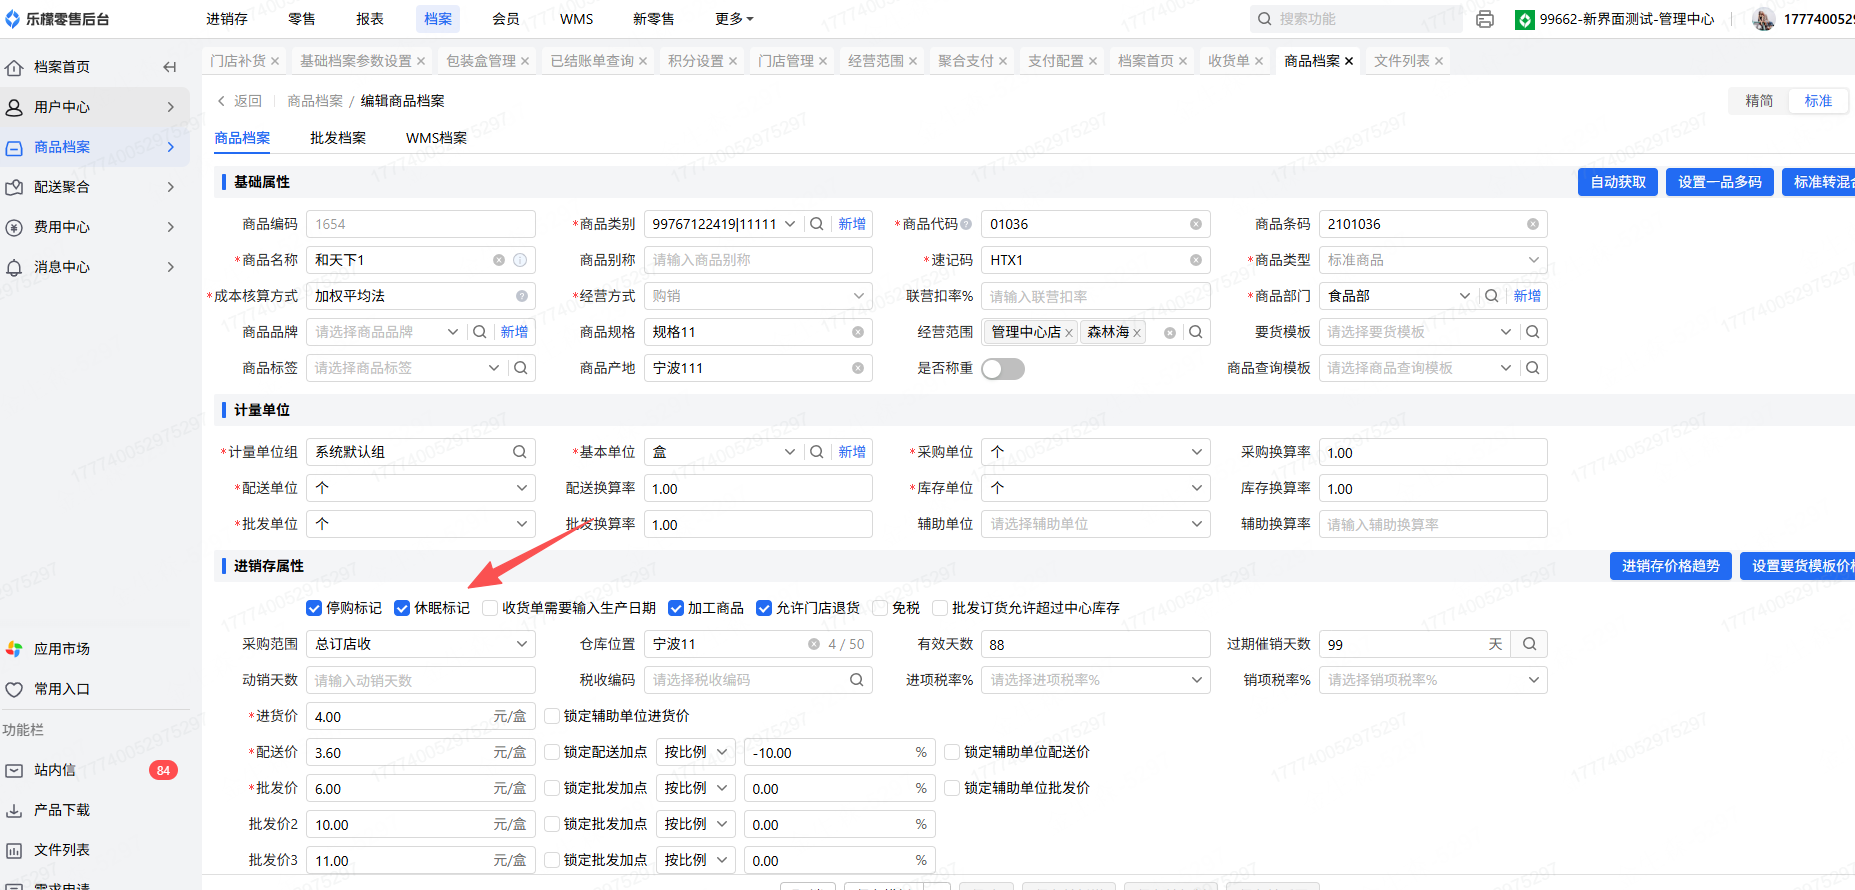Screen dimensions: 1855x890
Task: Search 商品品牌 with magnifier icon
Action: pyautogui.click(x=480, y=332)
